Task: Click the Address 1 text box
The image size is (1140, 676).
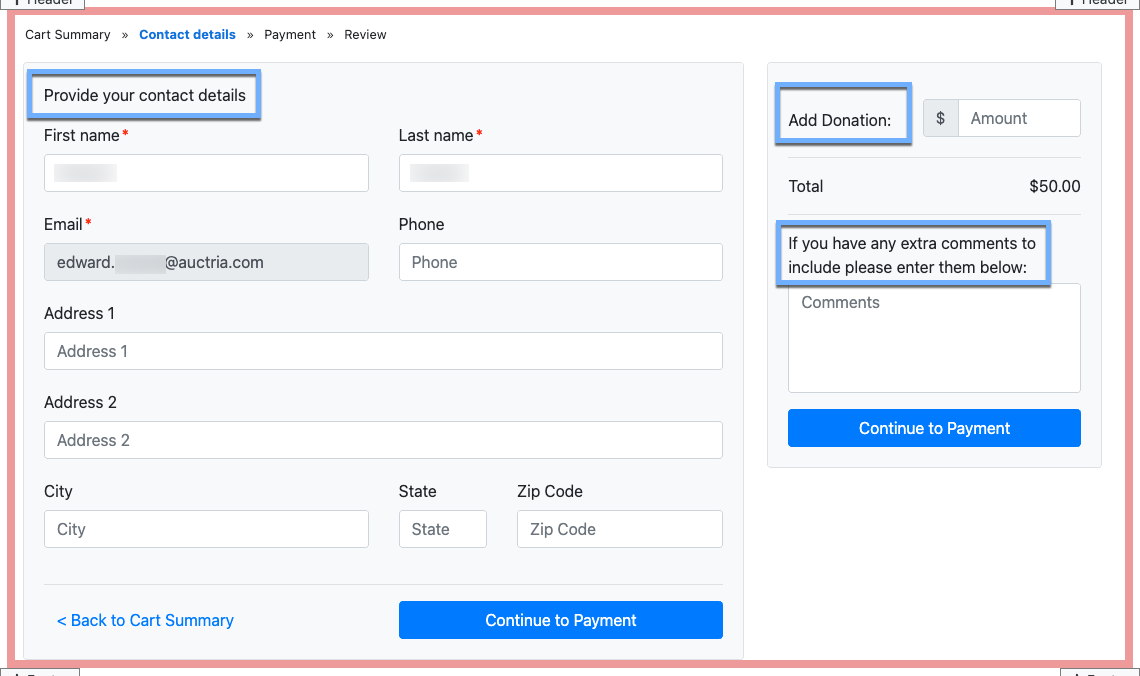Action: point(383,351)
